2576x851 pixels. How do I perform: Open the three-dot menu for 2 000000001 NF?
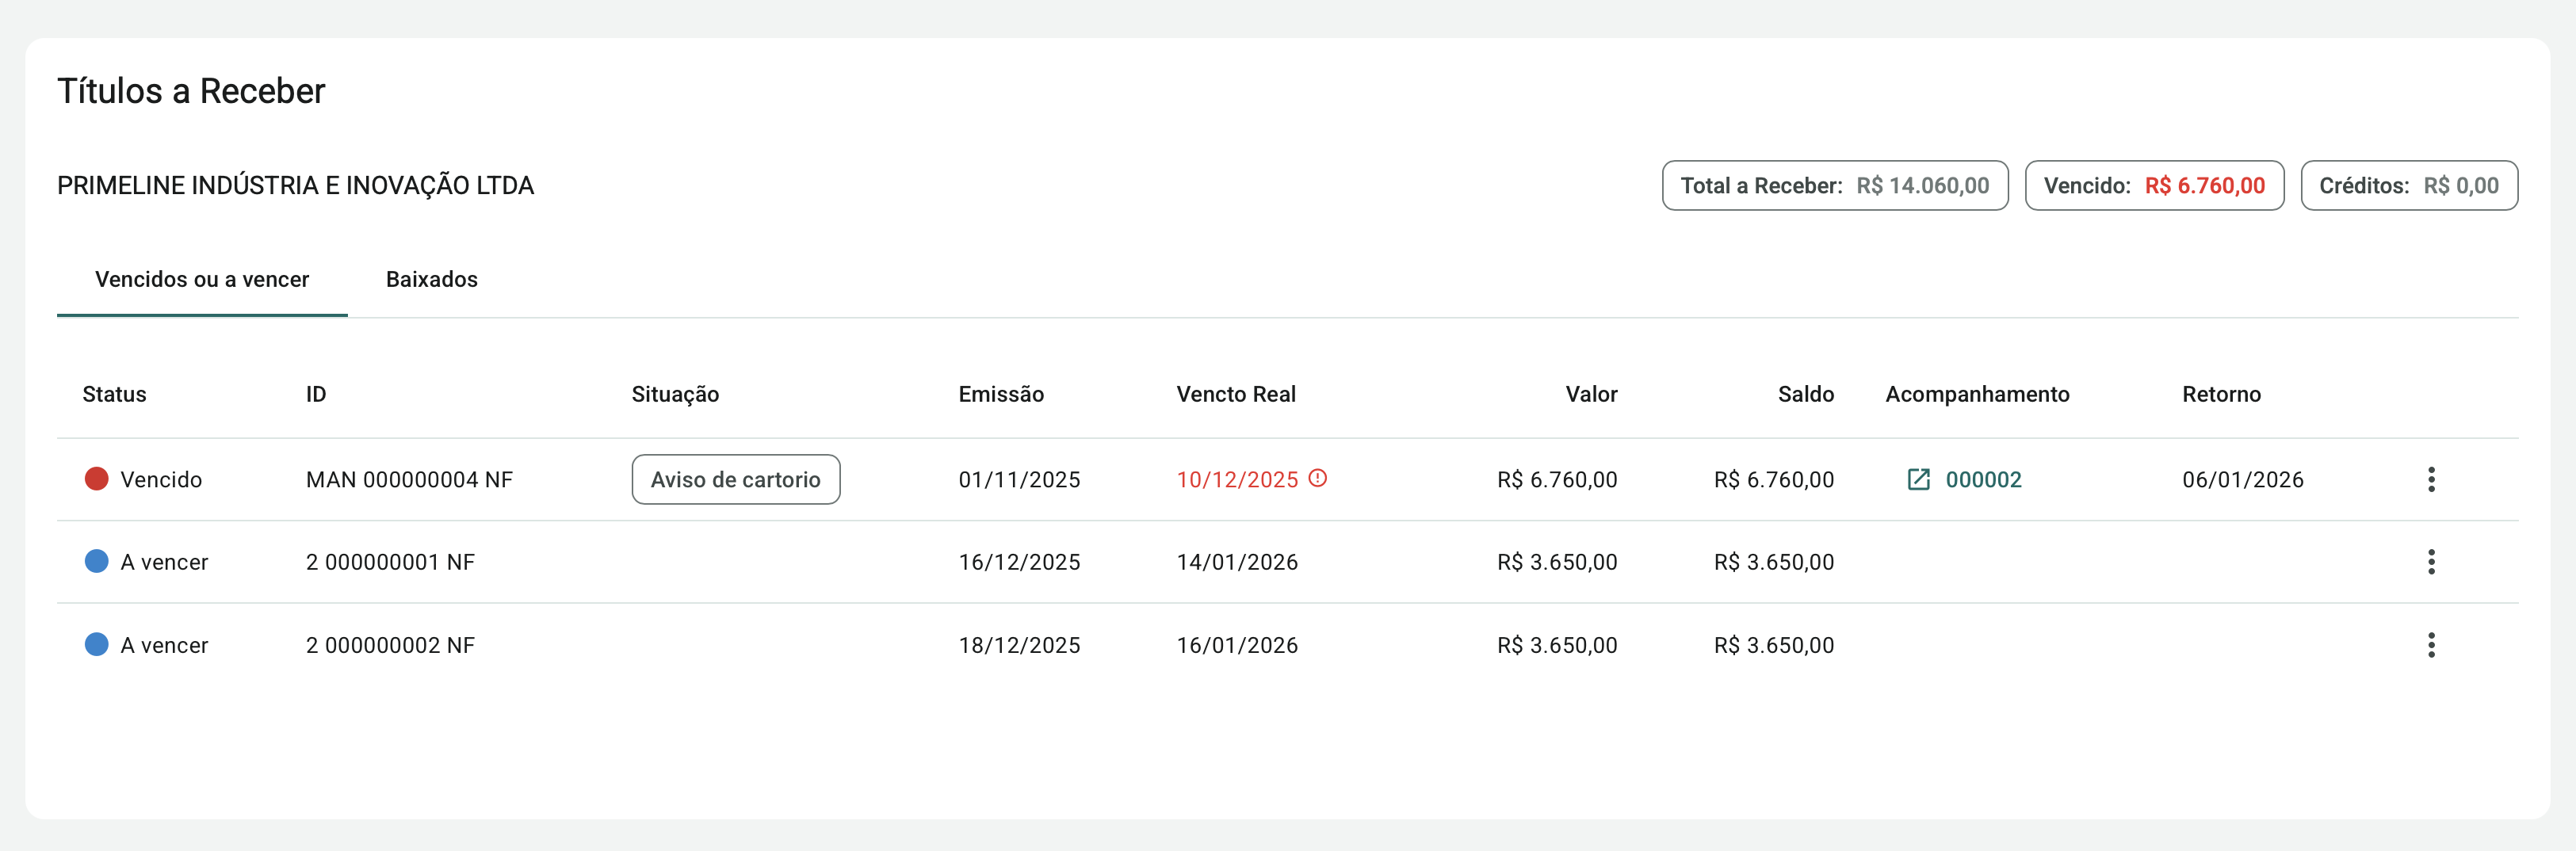(x=2430, y=562)
